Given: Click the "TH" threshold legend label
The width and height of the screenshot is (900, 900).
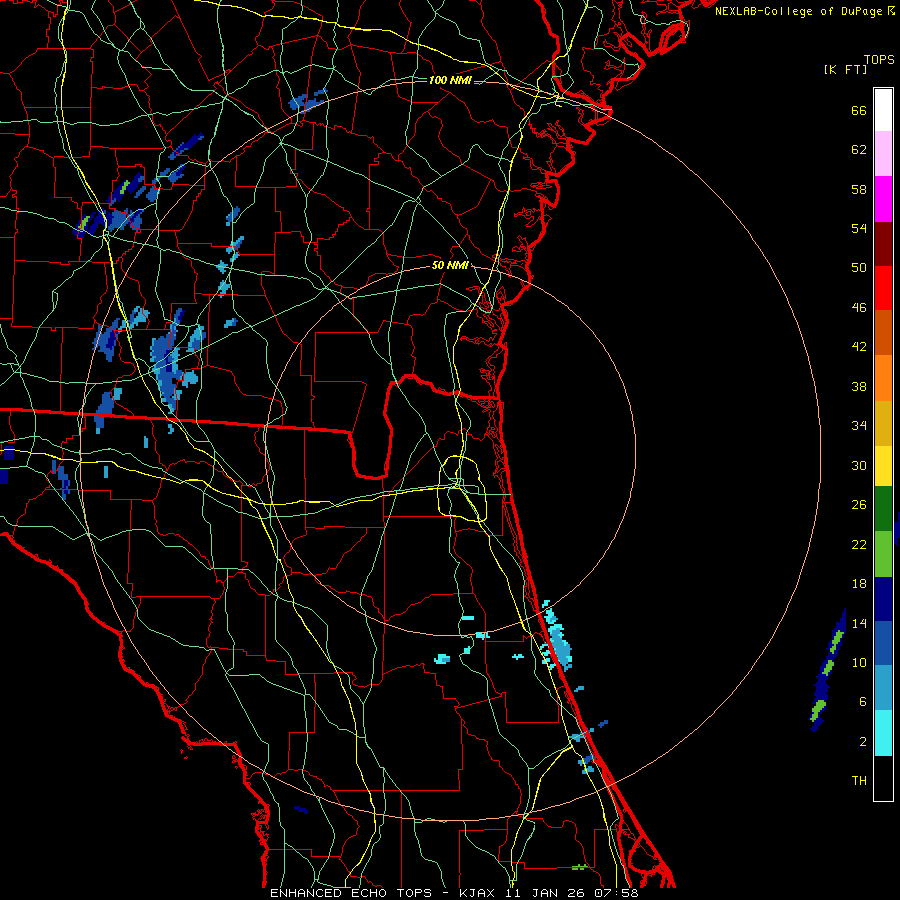Looking at the screenshot, I should pyautogui.click(x=859, y=781).
